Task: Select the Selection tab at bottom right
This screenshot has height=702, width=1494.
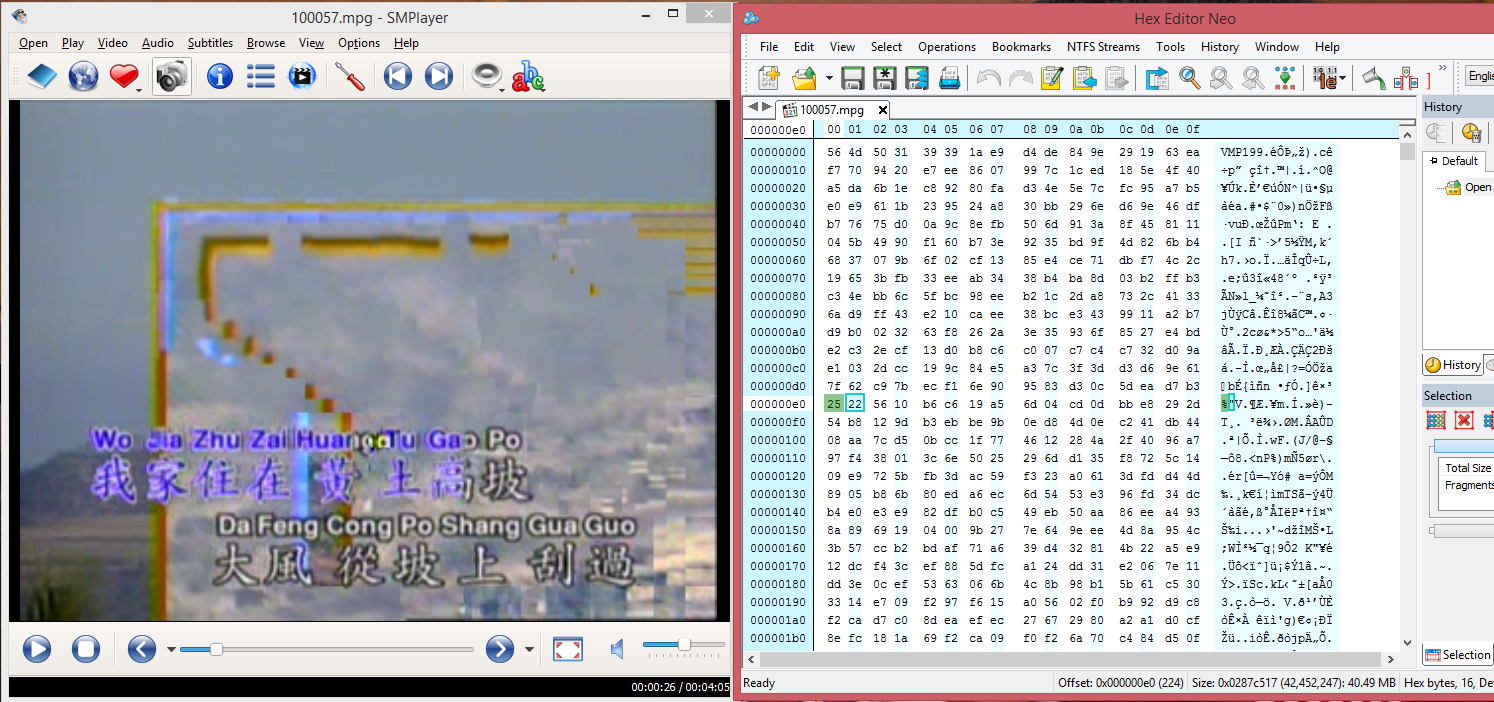Action: (1457, 655)
